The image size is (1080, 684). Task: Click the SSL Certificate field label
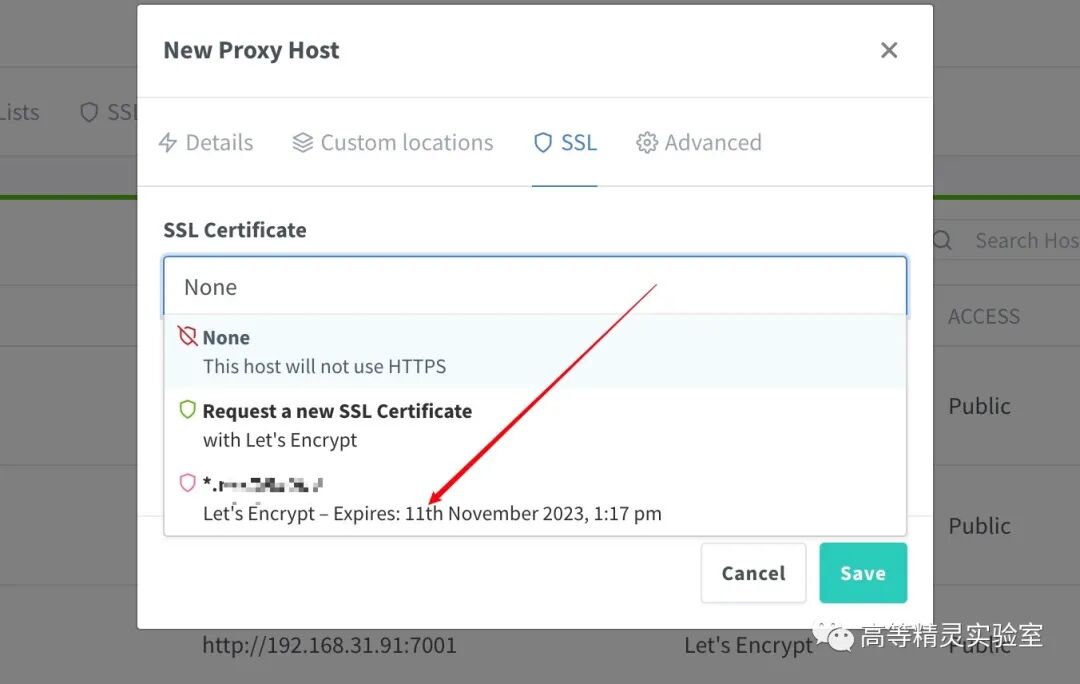point(235,230)
